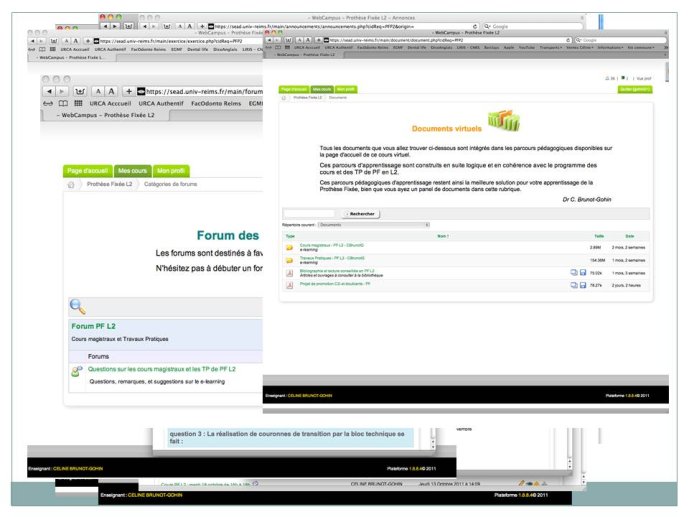Select Page d'accueil tab in Documents window
The image size is (689, 517).
[x=294, y=90]
